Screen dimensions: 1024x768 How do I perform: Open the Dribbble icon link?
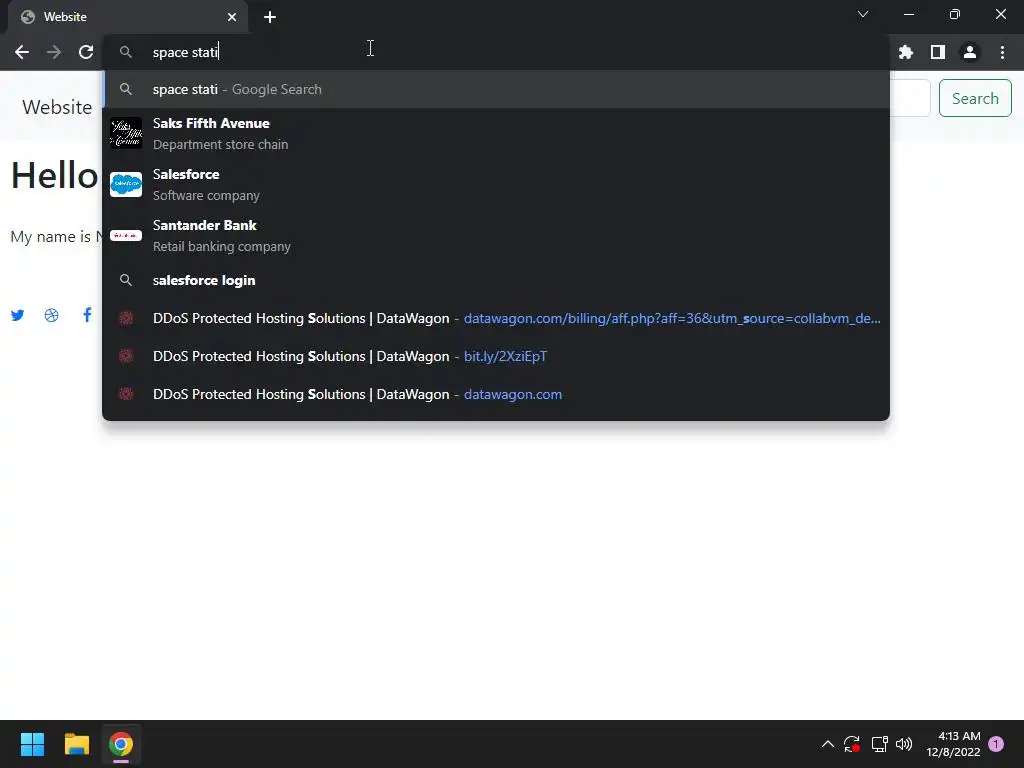tap(52, 315)
